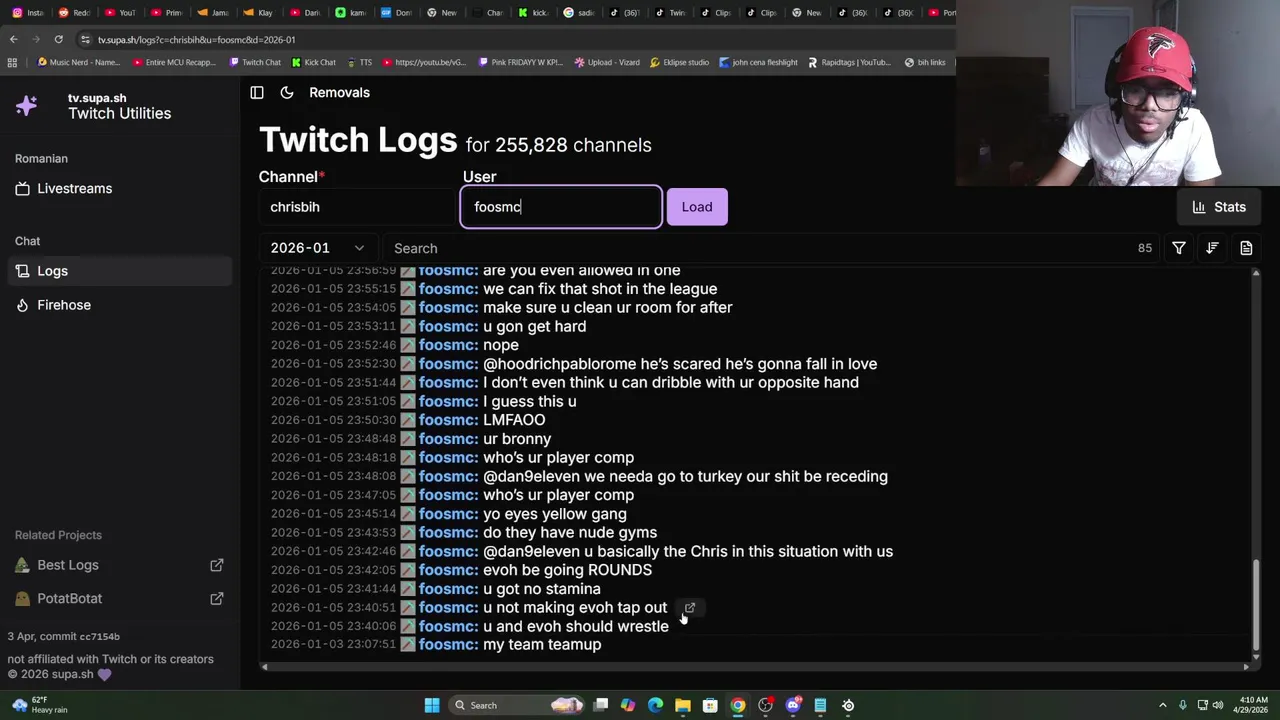Open the Rapidtags YouTube bookmark

tap(849, 62)
